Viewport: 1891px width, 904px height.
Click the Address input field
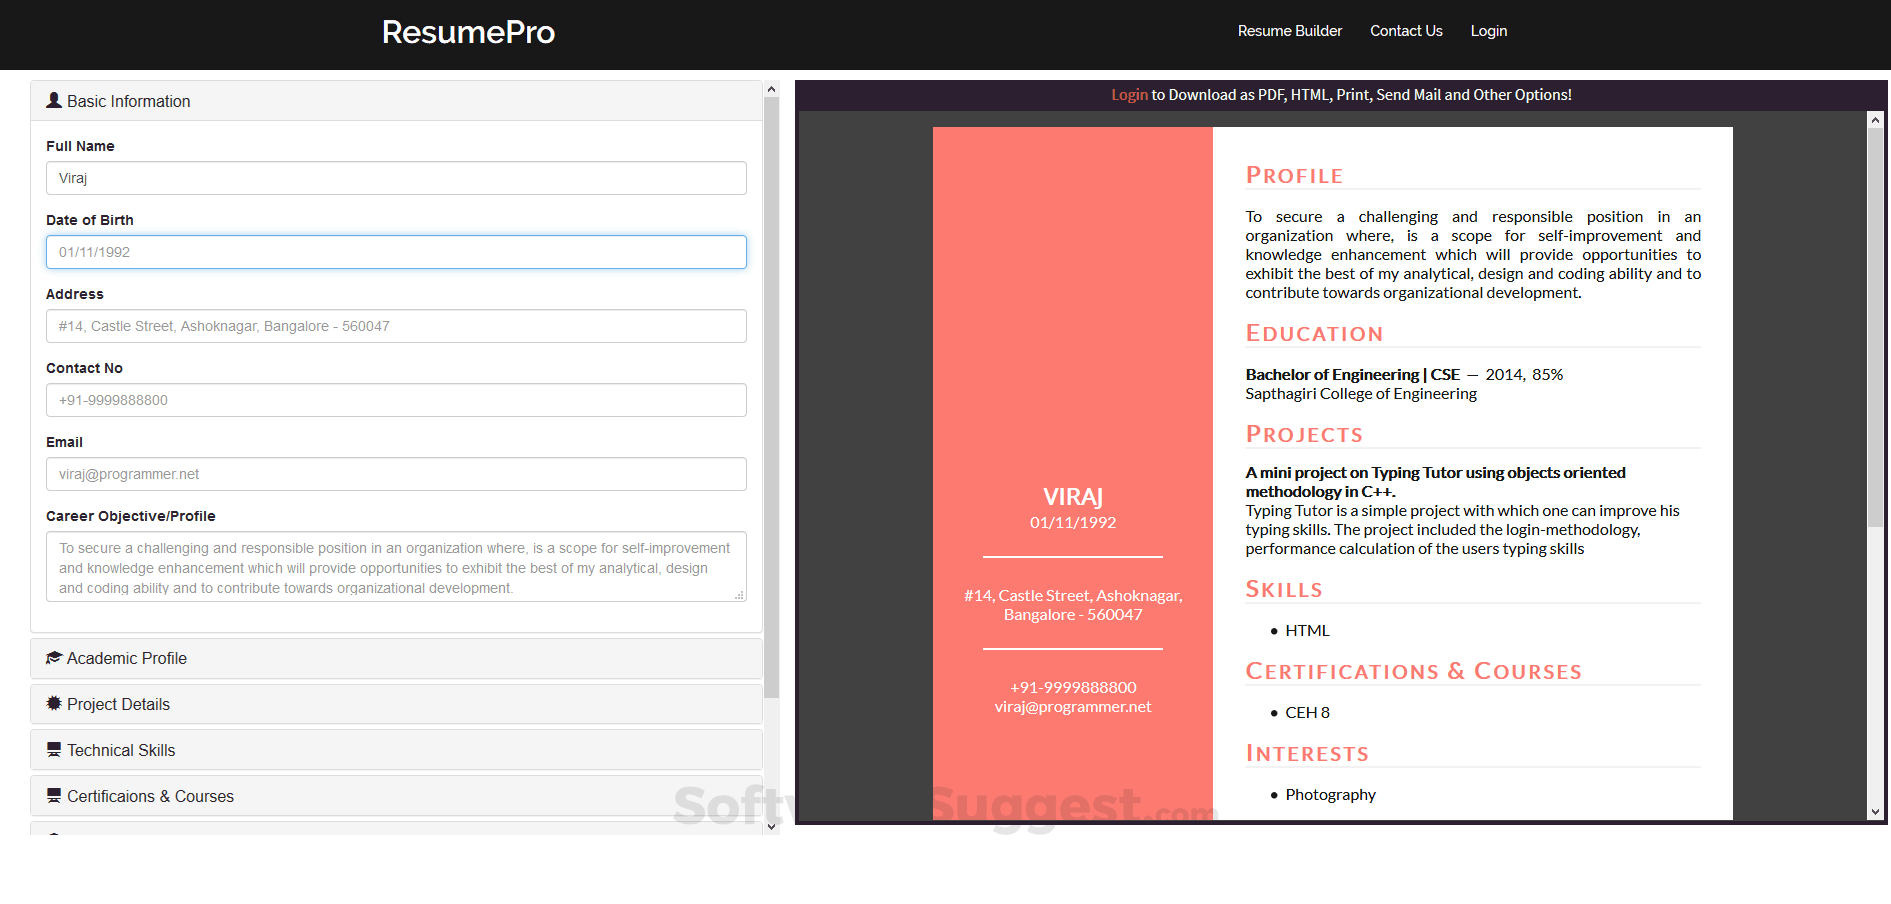396,325
